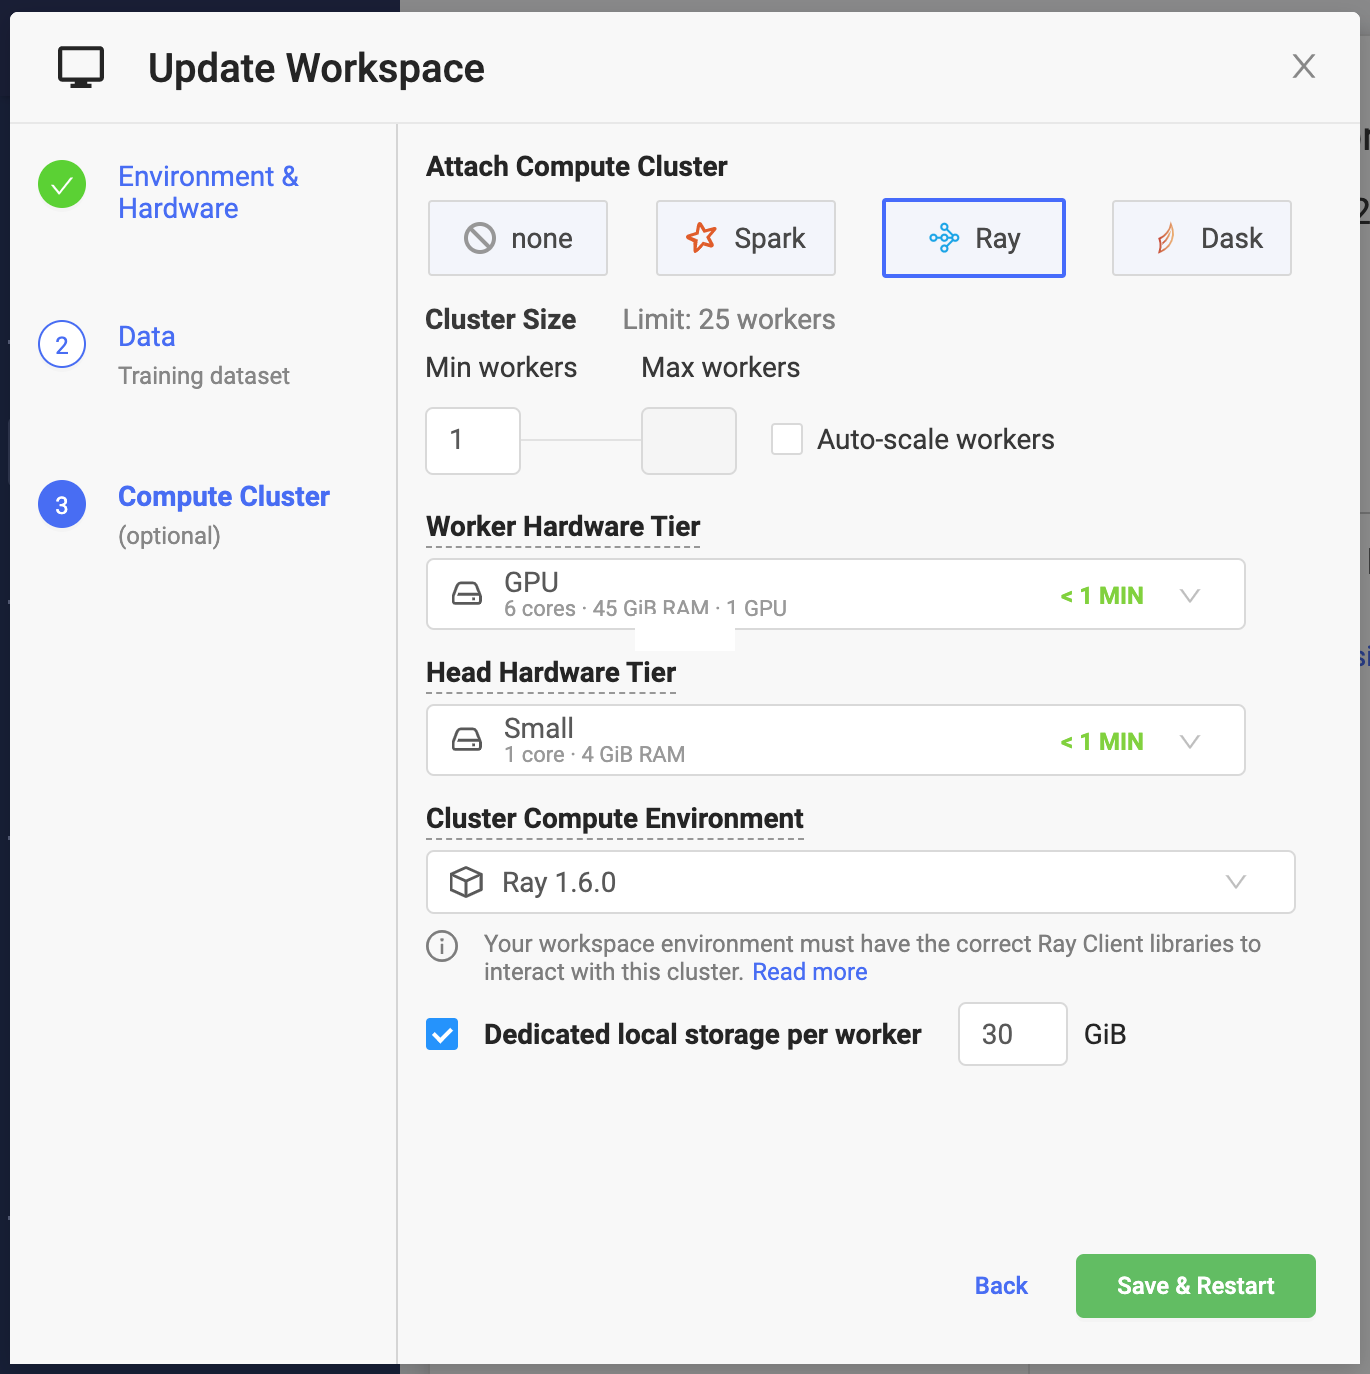1370x1374 pixels.
Task: Uncheck Dedicated local storage per worker
Action: coord(442,1034)
